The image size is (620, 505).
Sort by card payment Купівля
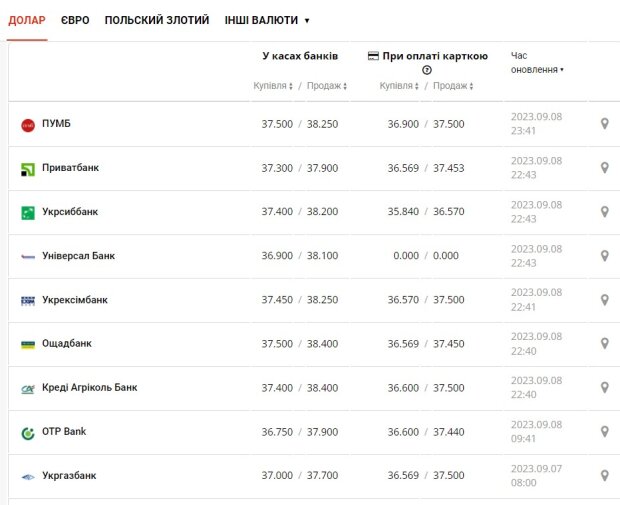coord(399,86)
